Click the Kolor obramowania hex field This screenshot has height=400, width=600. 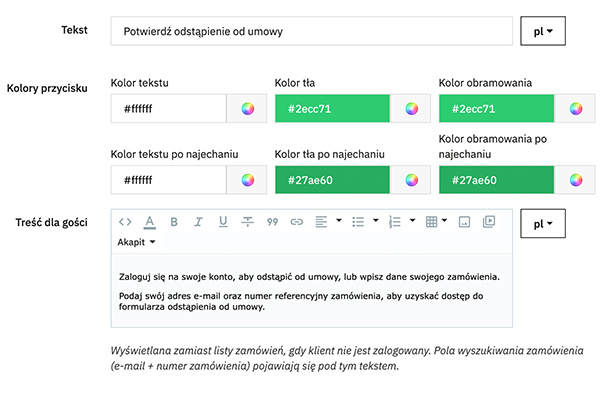[x=496, y=109]
